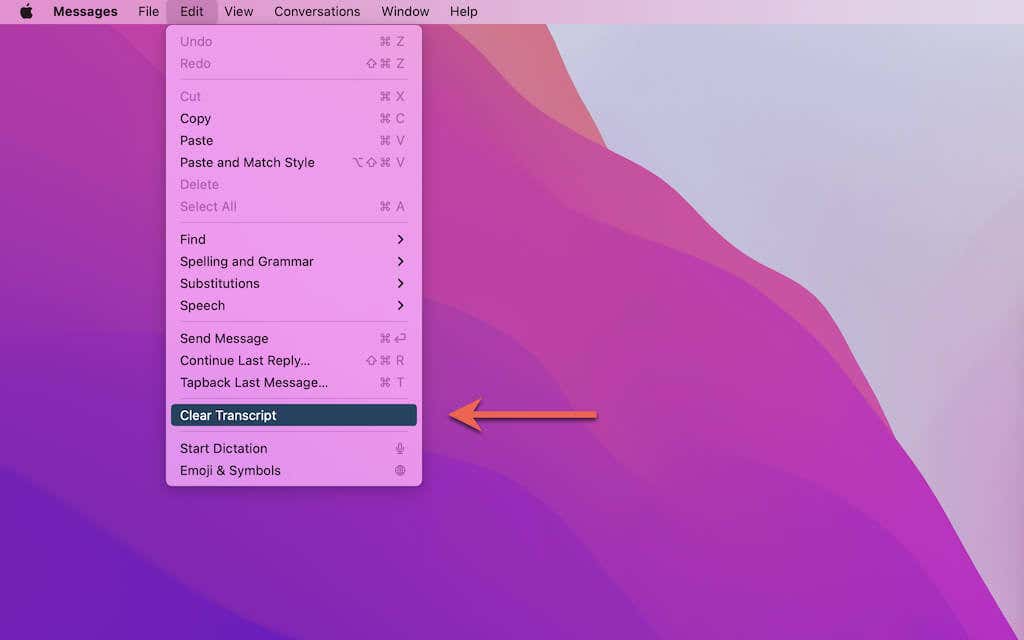This screenshot has width=1024, height=640.
Task: Choose Start Dictation
Action: pyautogui.click(x=294, y=449)
